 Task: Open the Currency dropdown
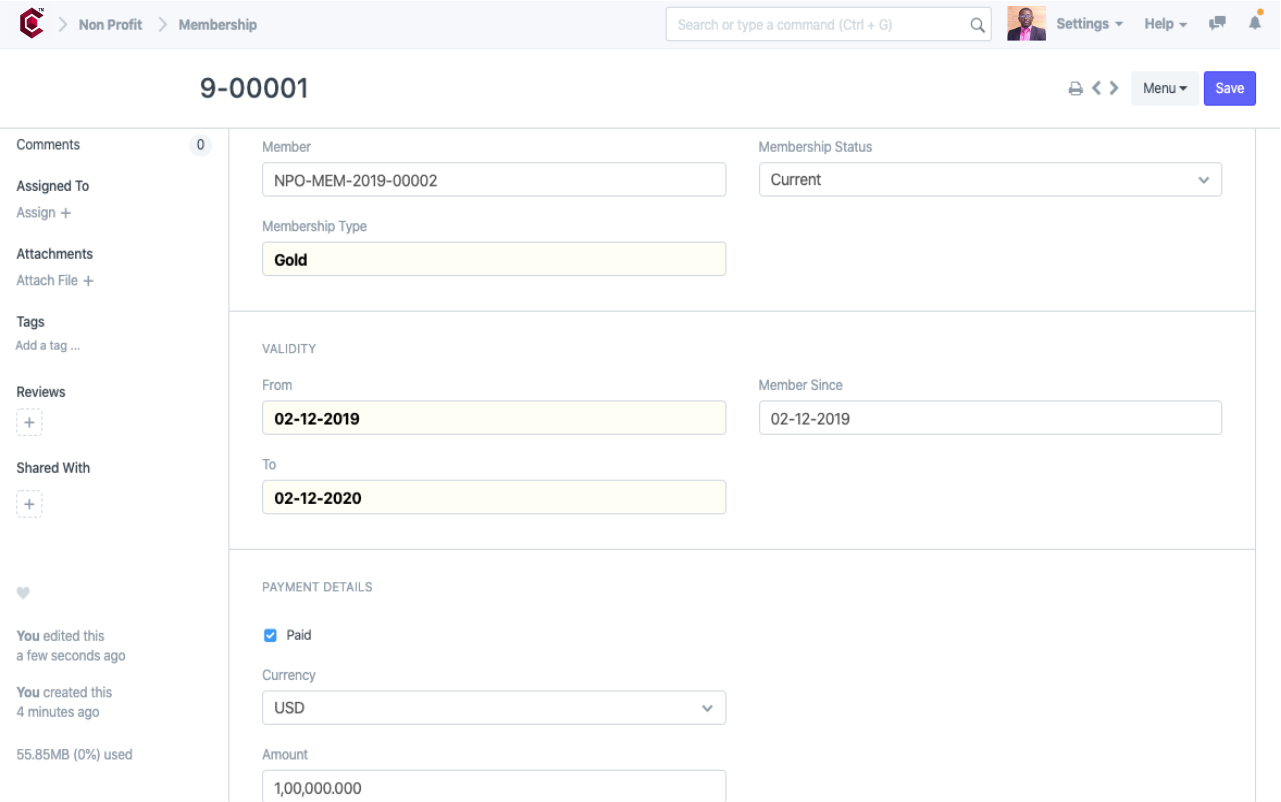click(x=494, y=708)
